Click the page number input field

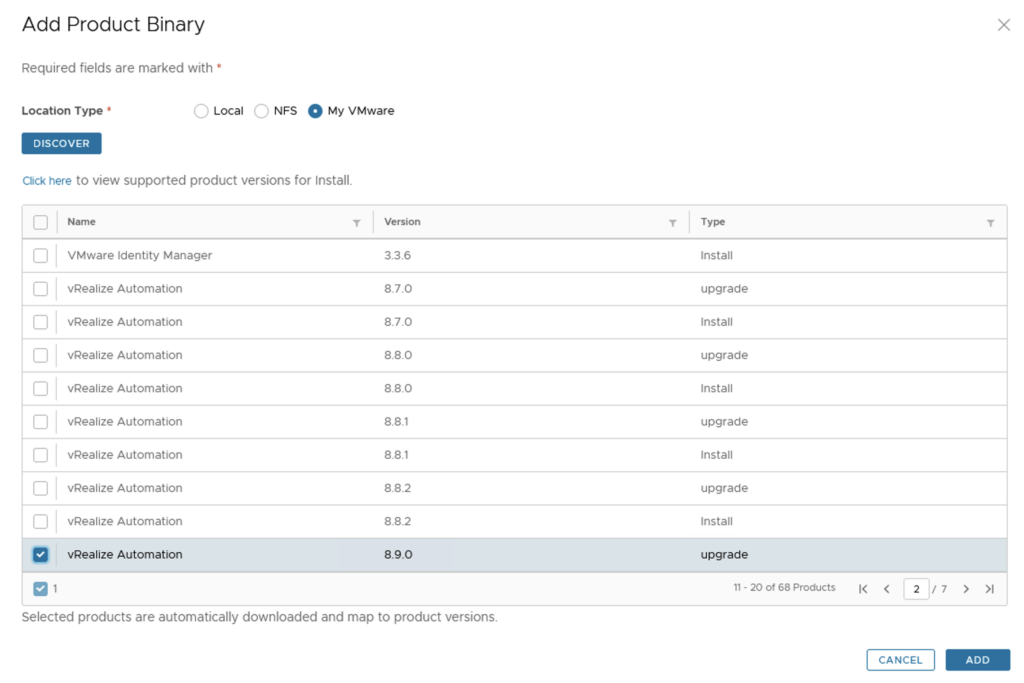point(915,589)
